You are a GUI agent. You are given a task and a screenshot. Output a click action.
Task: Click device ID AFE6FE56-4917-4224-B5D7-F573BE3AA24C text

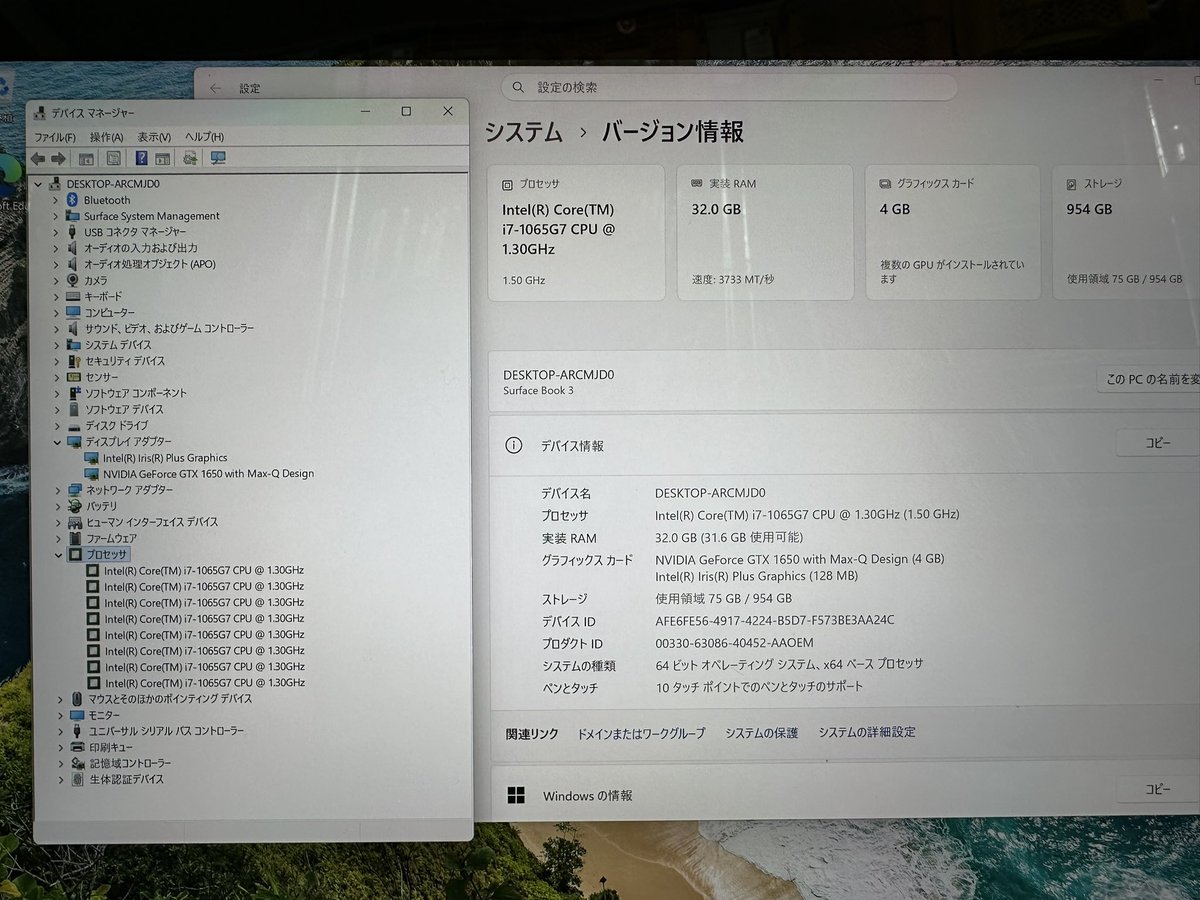[775, 621]
